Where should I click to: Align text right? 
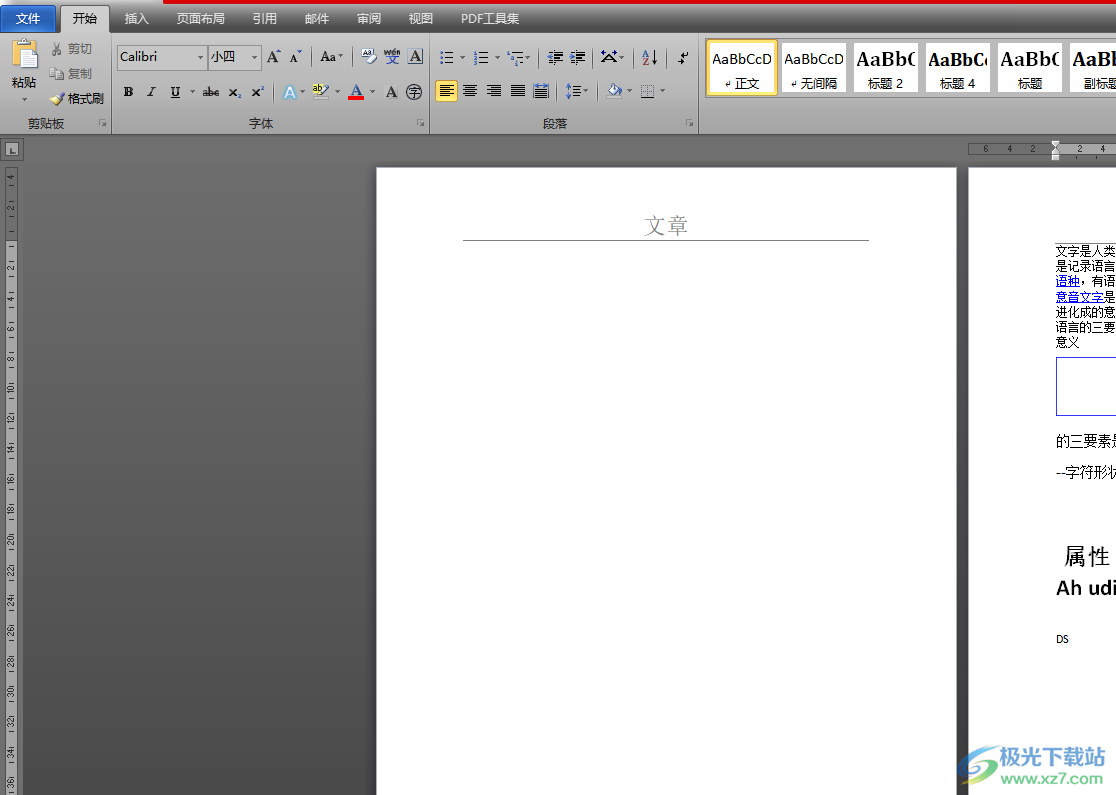click(493, 90)
